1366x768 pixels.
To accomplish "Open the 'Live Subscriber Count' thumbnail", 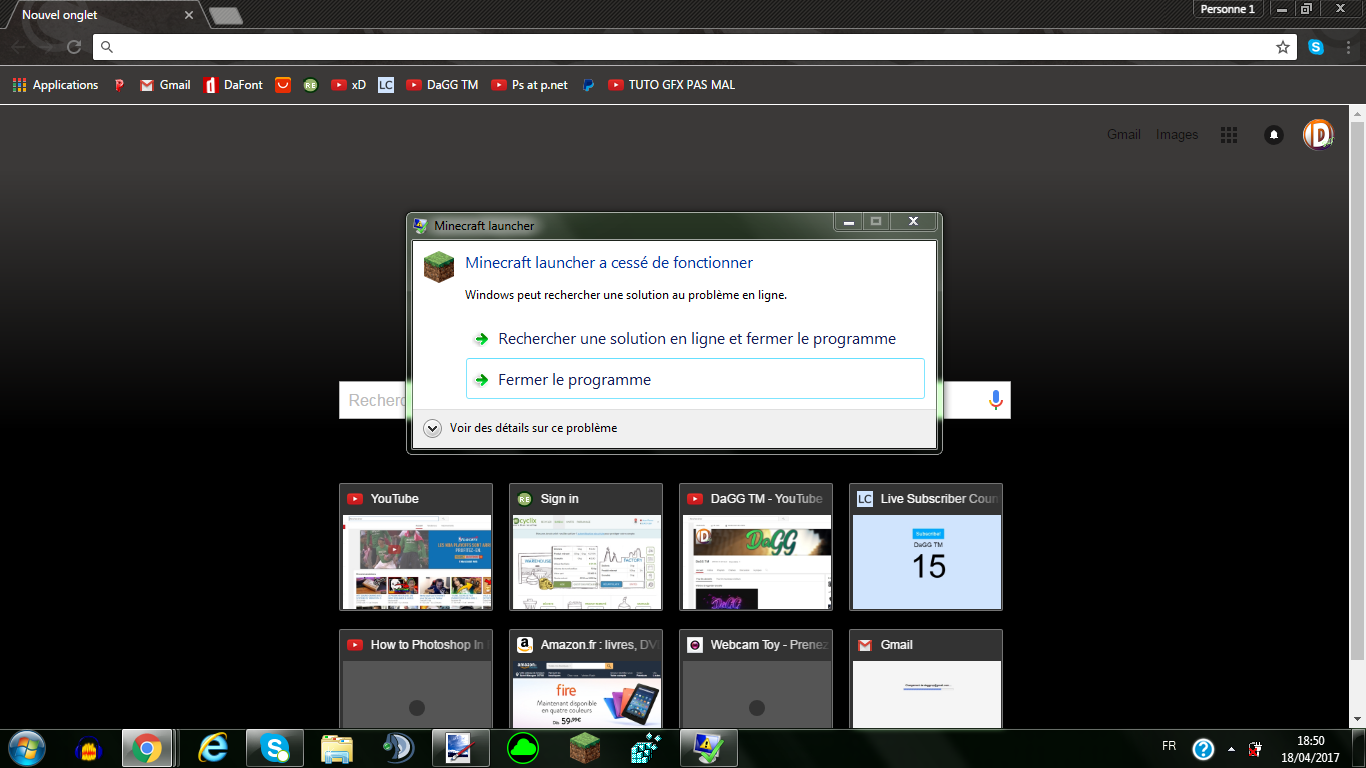I will pyautogui.click(x=926, y=547).
